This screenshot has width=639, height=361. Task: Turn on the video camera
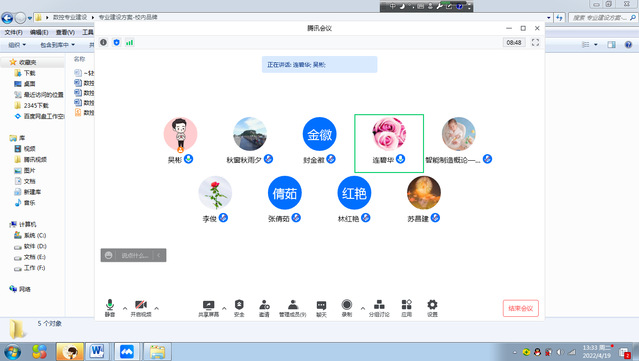coord(141,308)
